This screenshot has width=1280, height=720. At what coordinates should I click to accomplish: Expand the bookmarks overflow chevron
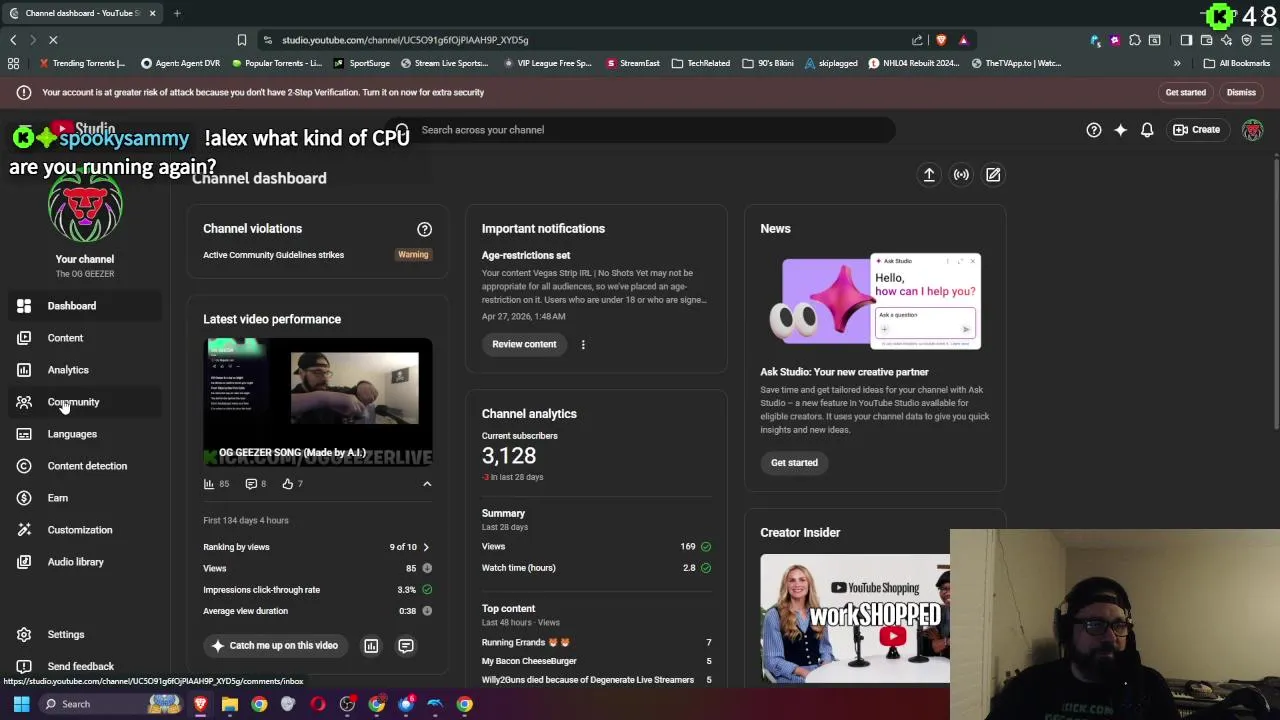pyautogui.click(x=1177, y=63)
